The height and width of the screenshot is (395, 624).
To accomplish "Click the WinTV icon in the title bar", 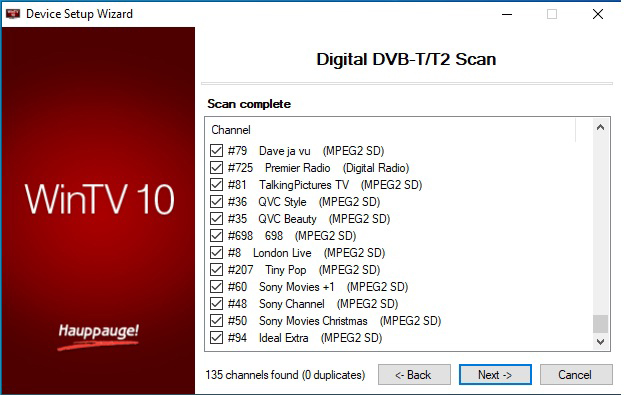I will pyautogui.click(x=13, y=14).
